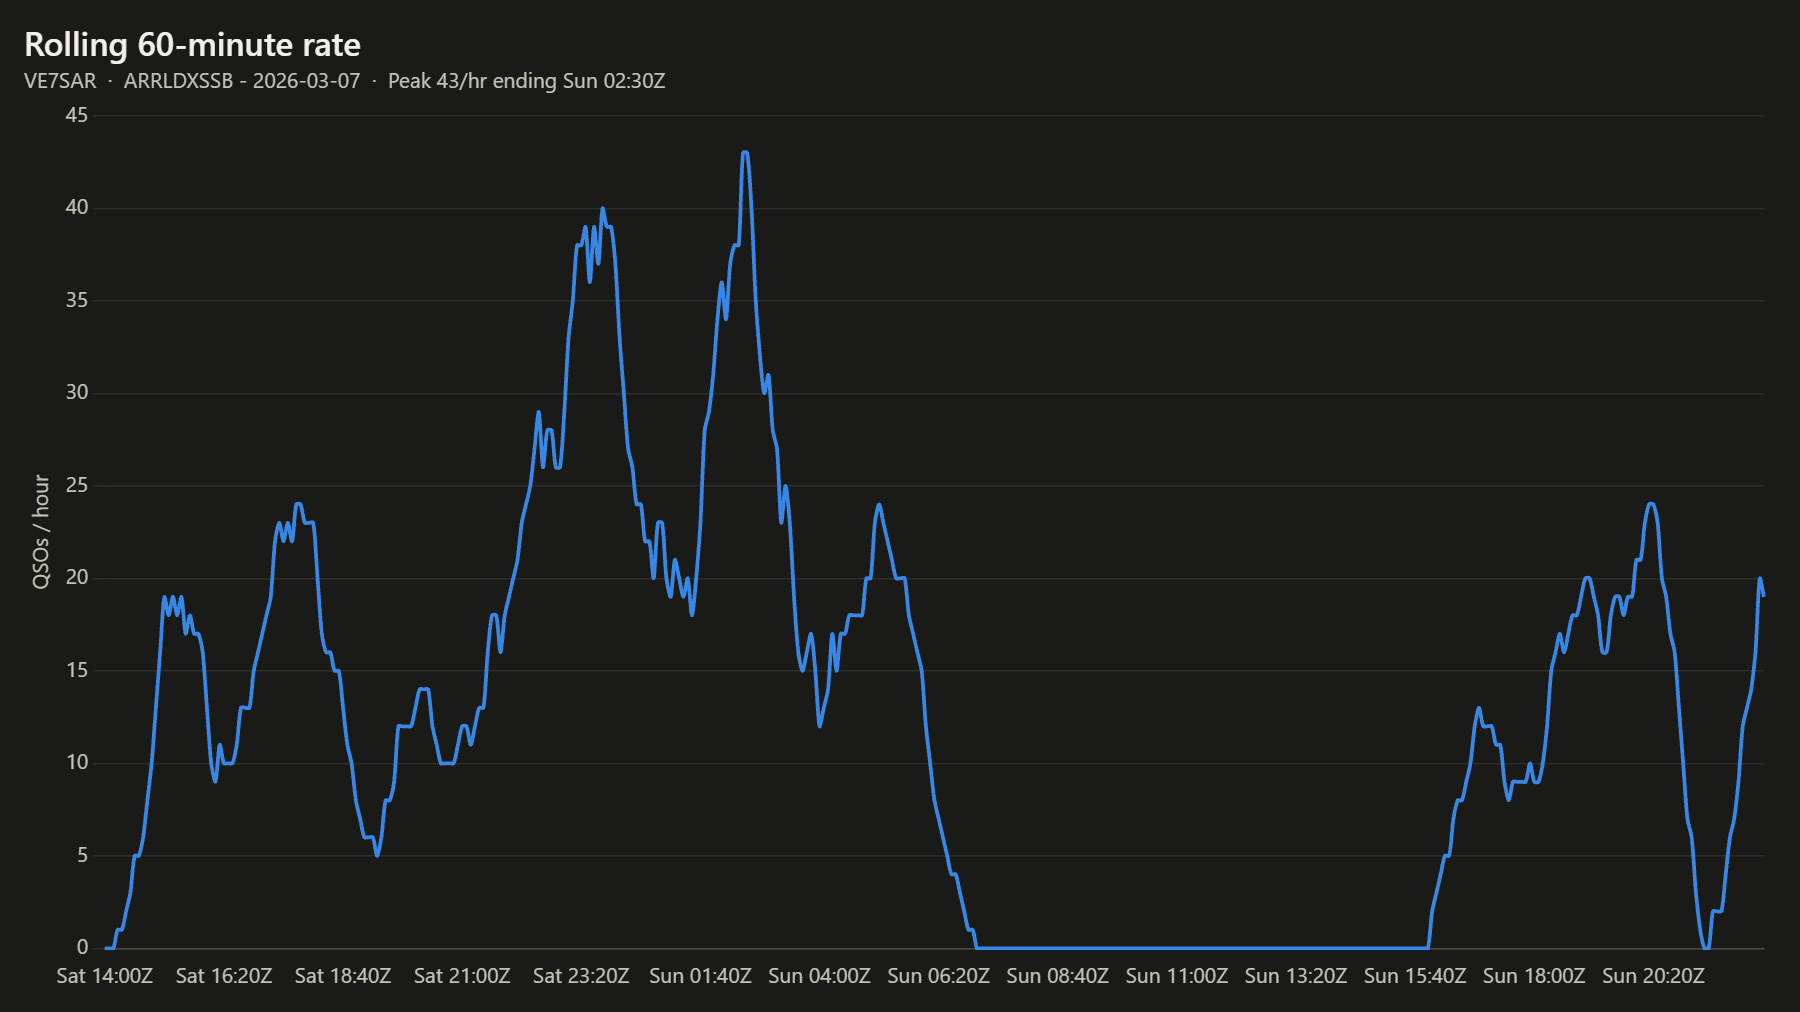Click the 'Sat 18:40Z' x-axis label
1800x1012 pixels.
click(x=343, y=976)
